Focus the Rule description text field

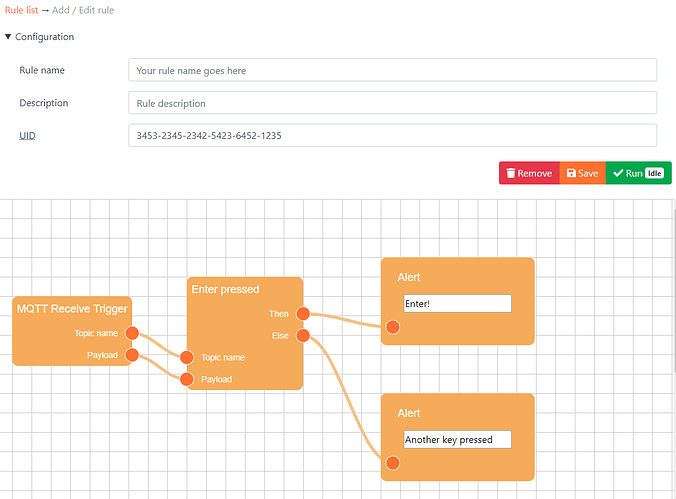392,103
